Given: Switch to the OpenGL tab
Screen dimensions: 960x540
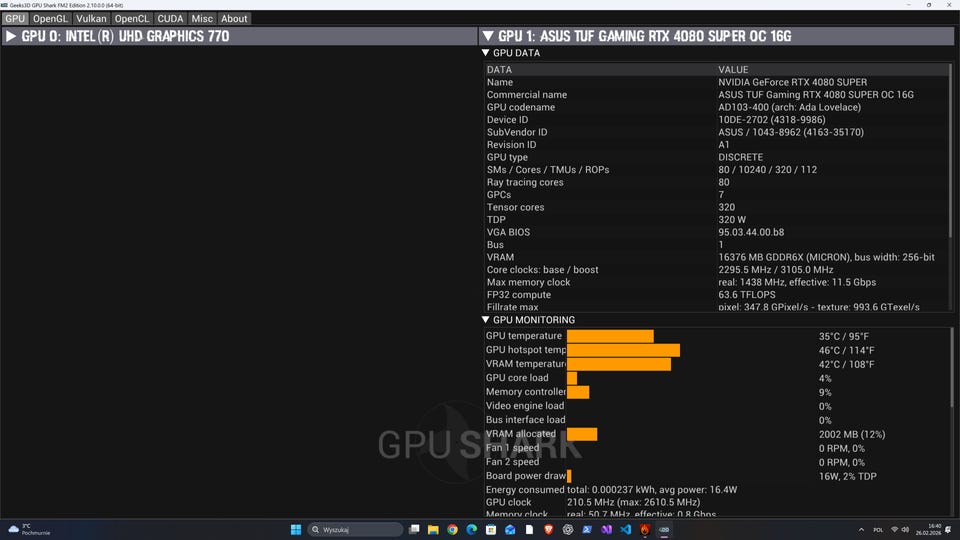Looking at the screenshot, I should coord(50,18).
